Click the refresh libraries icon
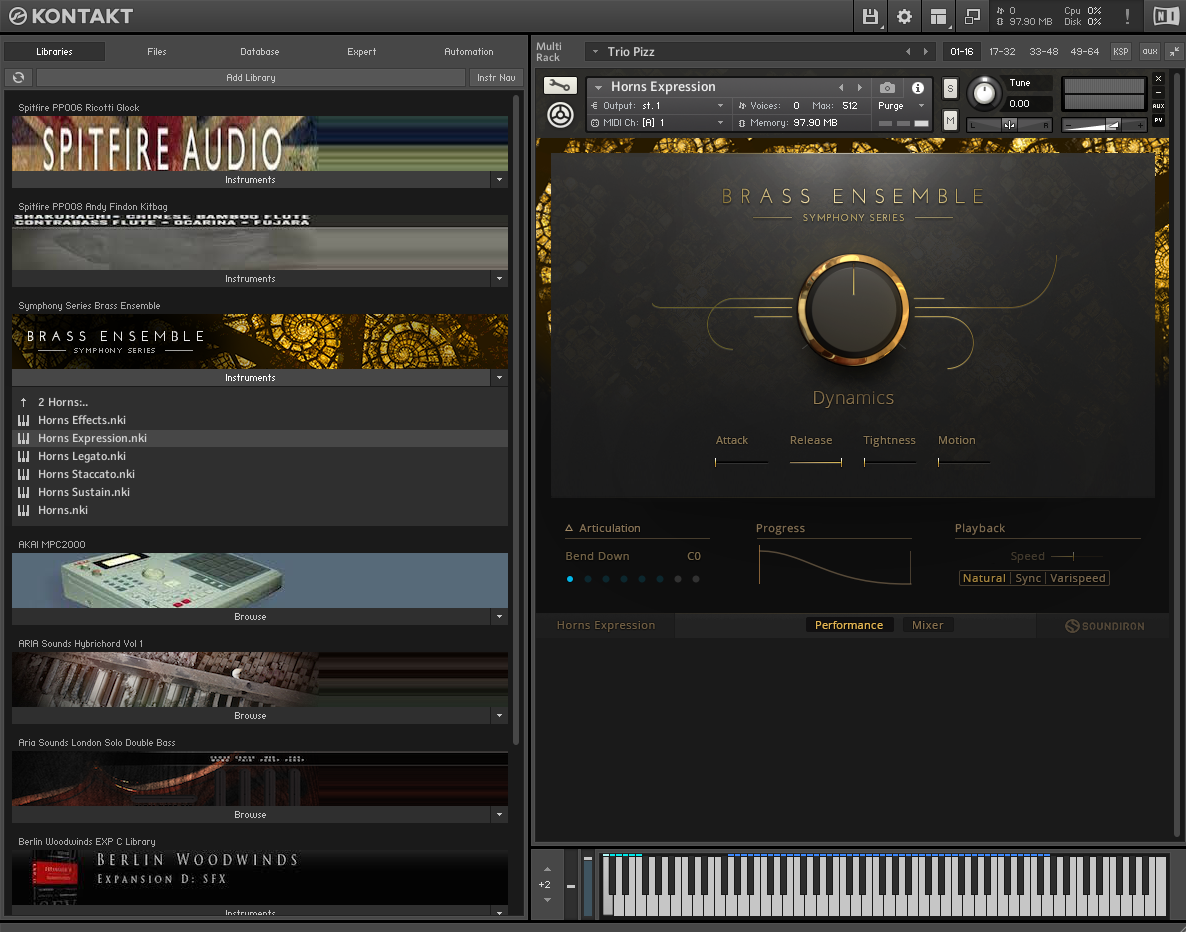The width and height of the screenshot is (1186, 932). (x=18, y=77)
